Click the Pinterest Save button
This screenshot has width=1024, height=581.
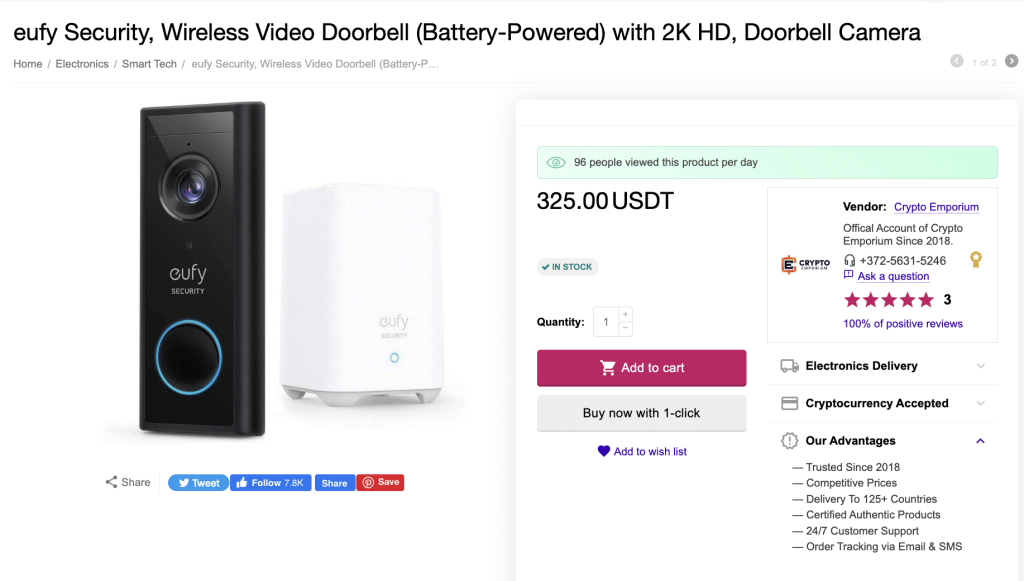380,482
